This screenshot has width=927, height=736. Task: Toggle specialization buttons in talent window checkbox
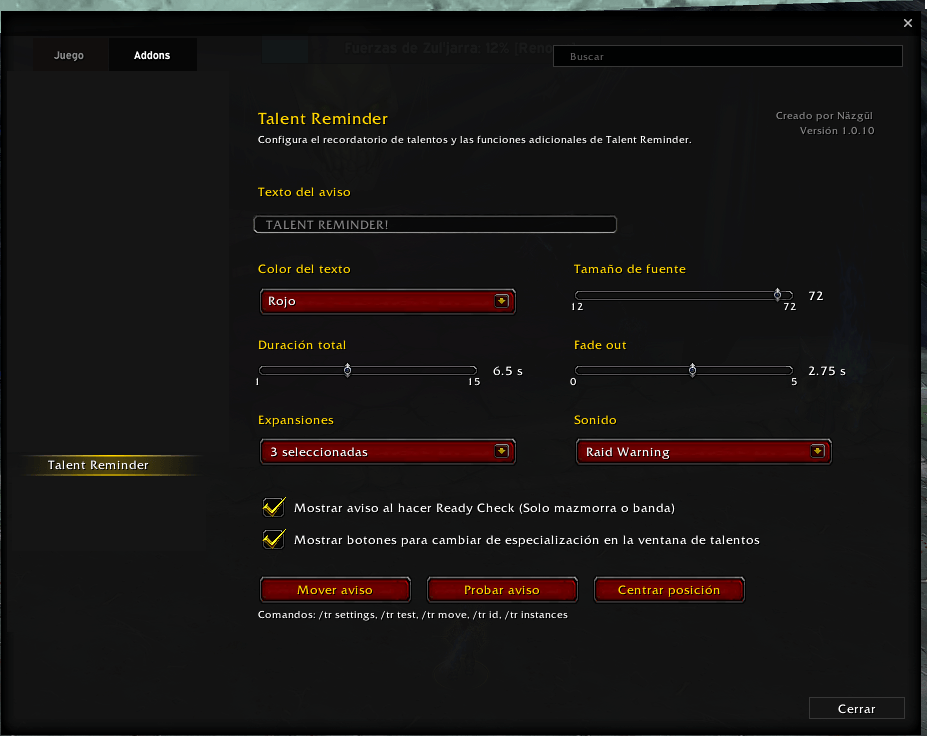tap(274, 539)
